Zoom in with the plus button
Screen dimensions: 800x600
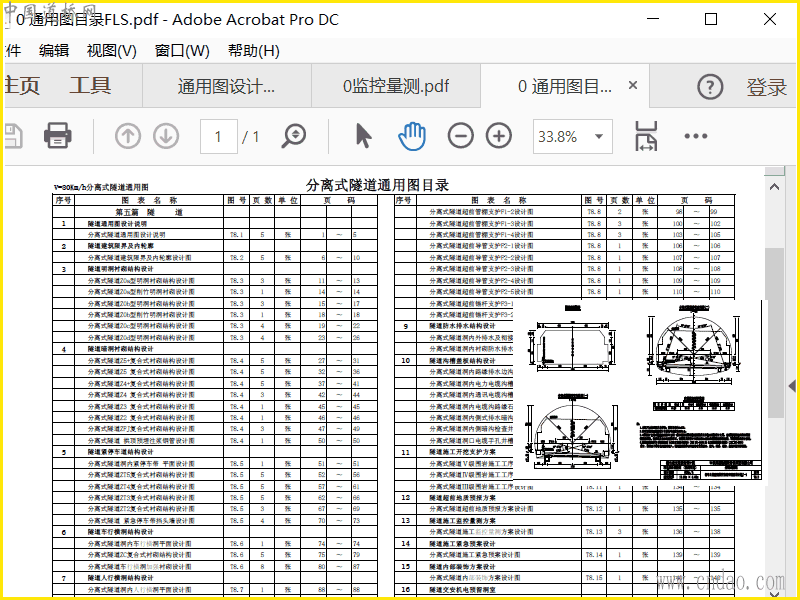(498, 136)
